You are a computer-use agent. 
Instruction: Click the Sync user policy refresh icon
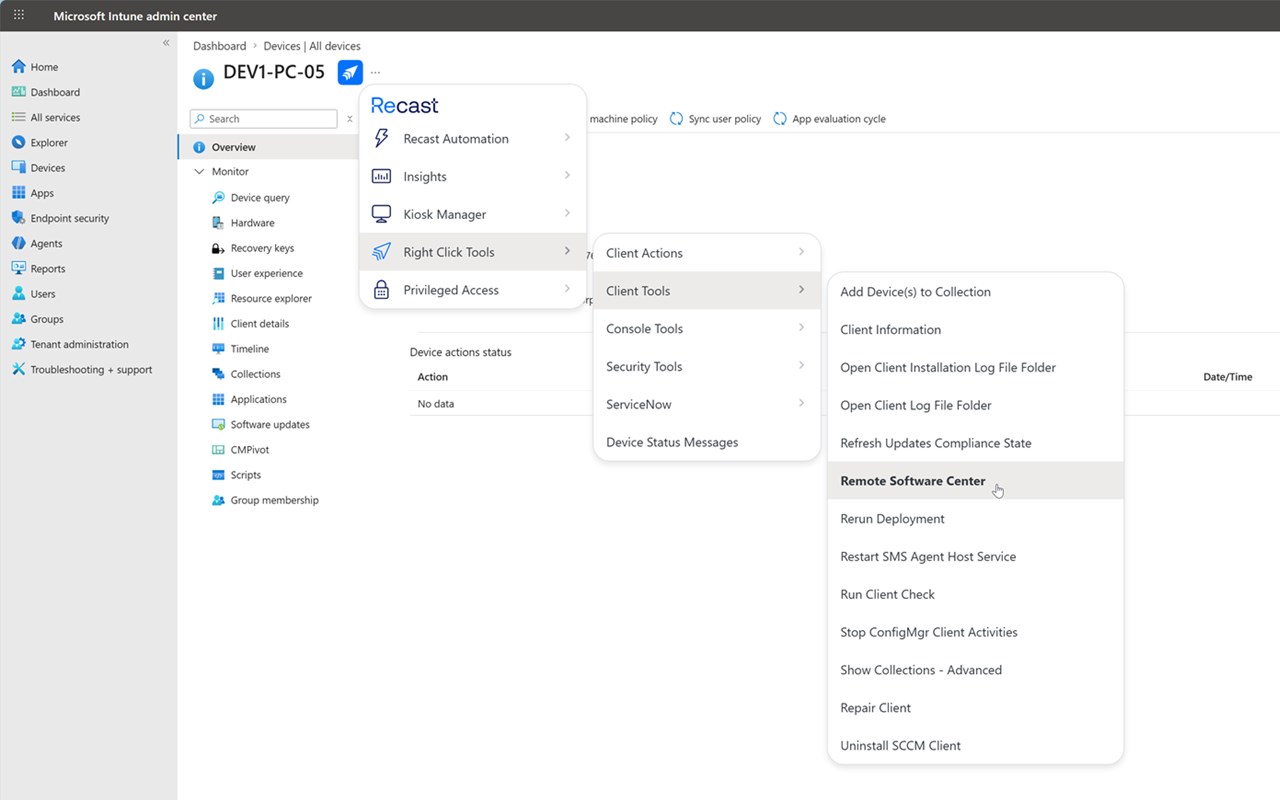coord(677,118)
